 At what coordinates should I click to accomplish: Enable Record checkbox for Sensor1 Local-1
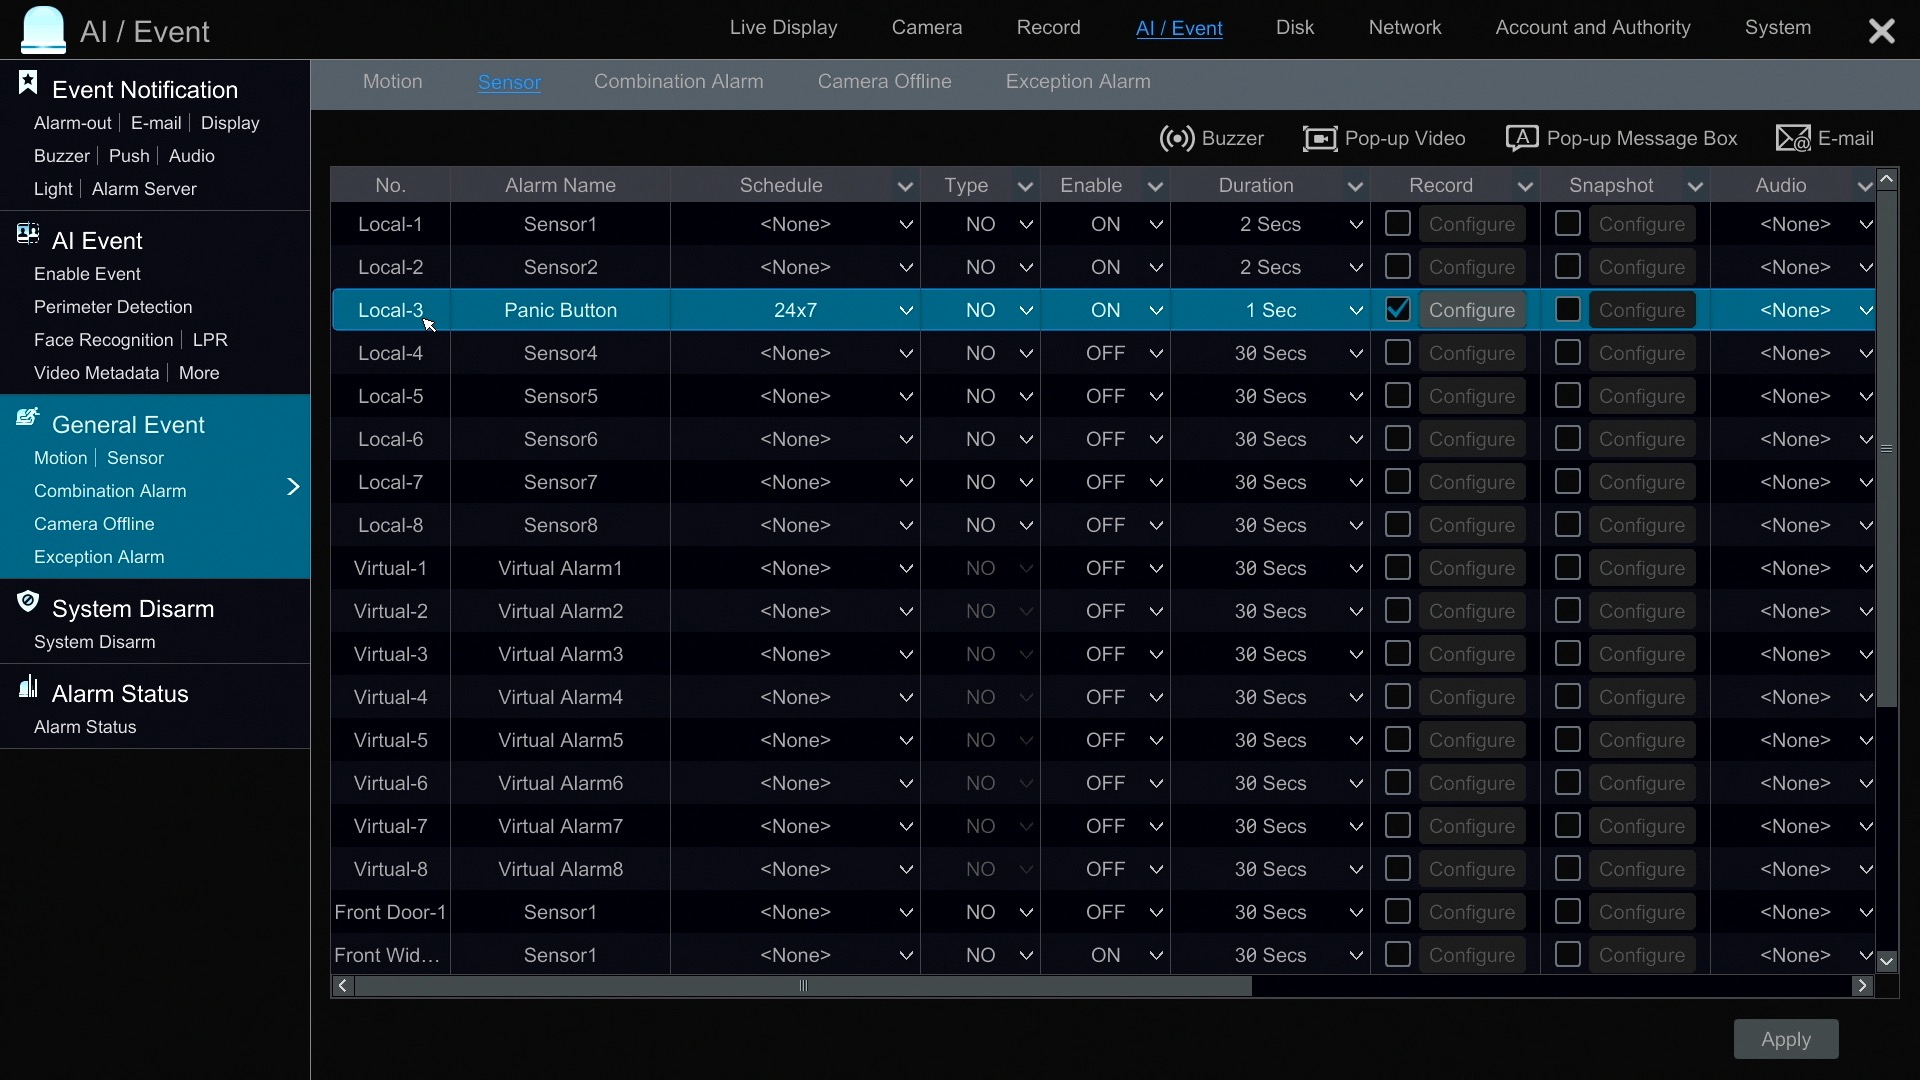pyautogui.click(x=1397, y=224)
